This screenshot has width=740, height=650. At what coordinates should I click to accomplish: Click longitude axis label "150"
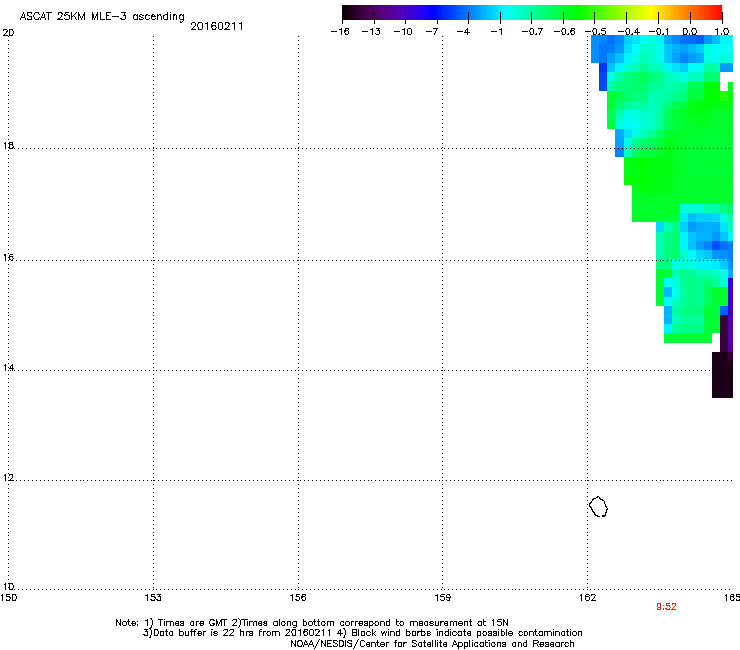tap(8, 598)
